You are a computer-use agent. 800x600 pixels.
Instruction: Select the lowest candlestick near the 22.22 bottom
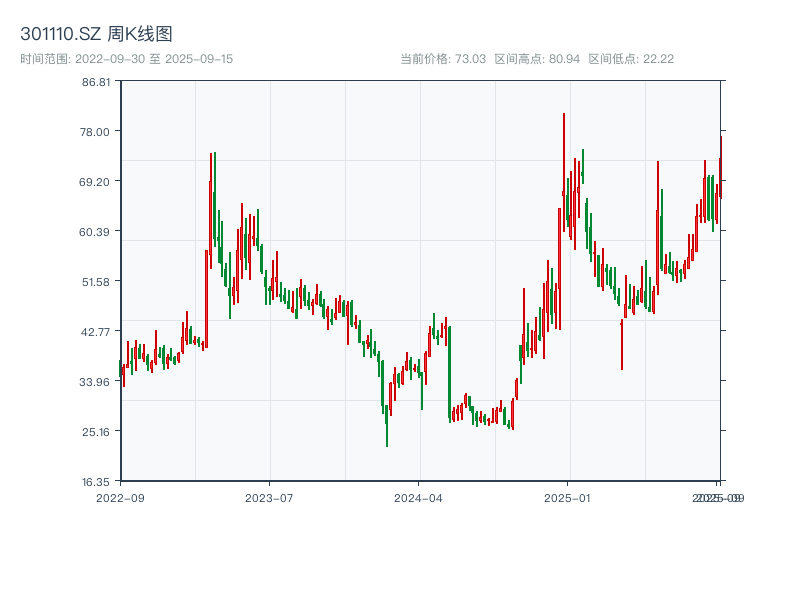point(388,430)
